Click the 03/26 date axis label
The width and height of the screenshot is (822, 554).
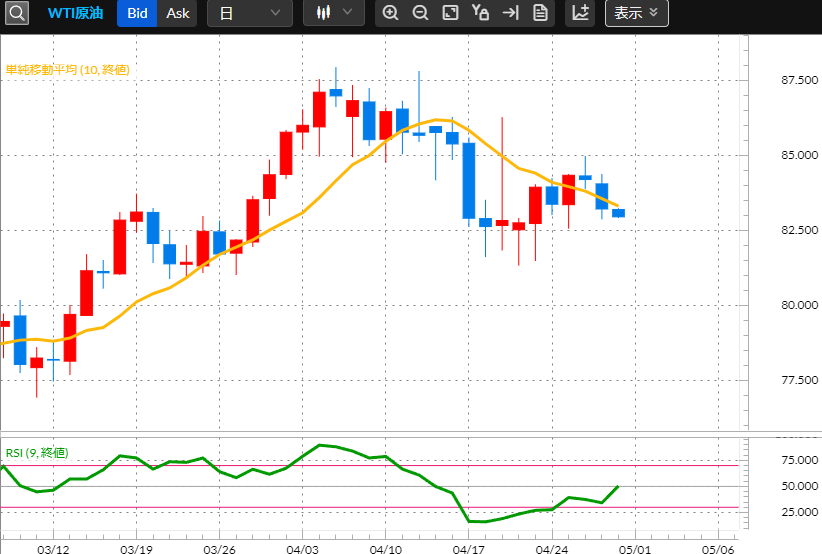[x=219, y=549]
